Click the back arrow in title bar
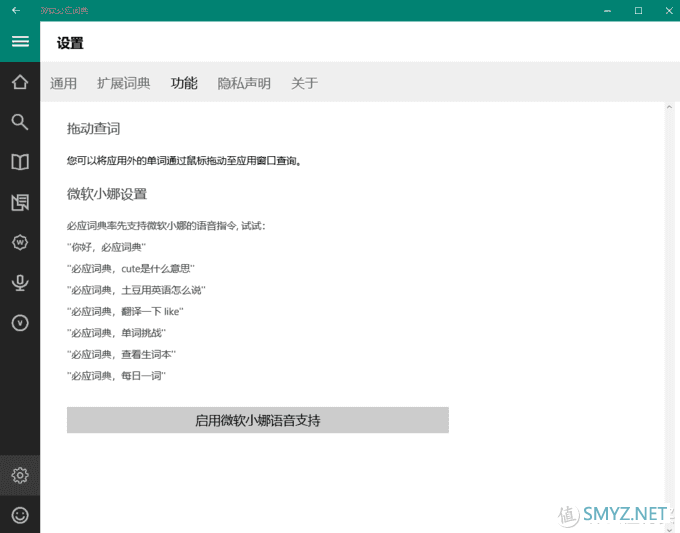Image resolution: width=680 pixels, height=533 pixels. click(x=16, y=10)
